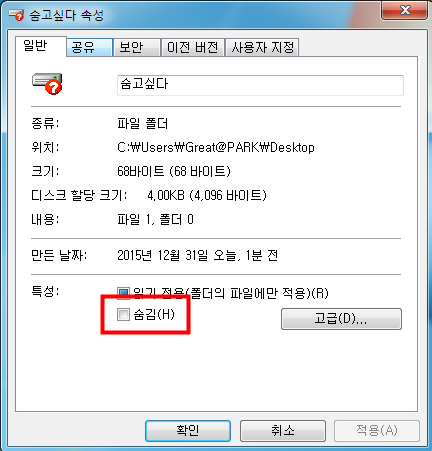The image size is (432, 451).
Task: Click the location path C:\Users\Great@PARK\Desktop
Action: click(x=216, y=147)
